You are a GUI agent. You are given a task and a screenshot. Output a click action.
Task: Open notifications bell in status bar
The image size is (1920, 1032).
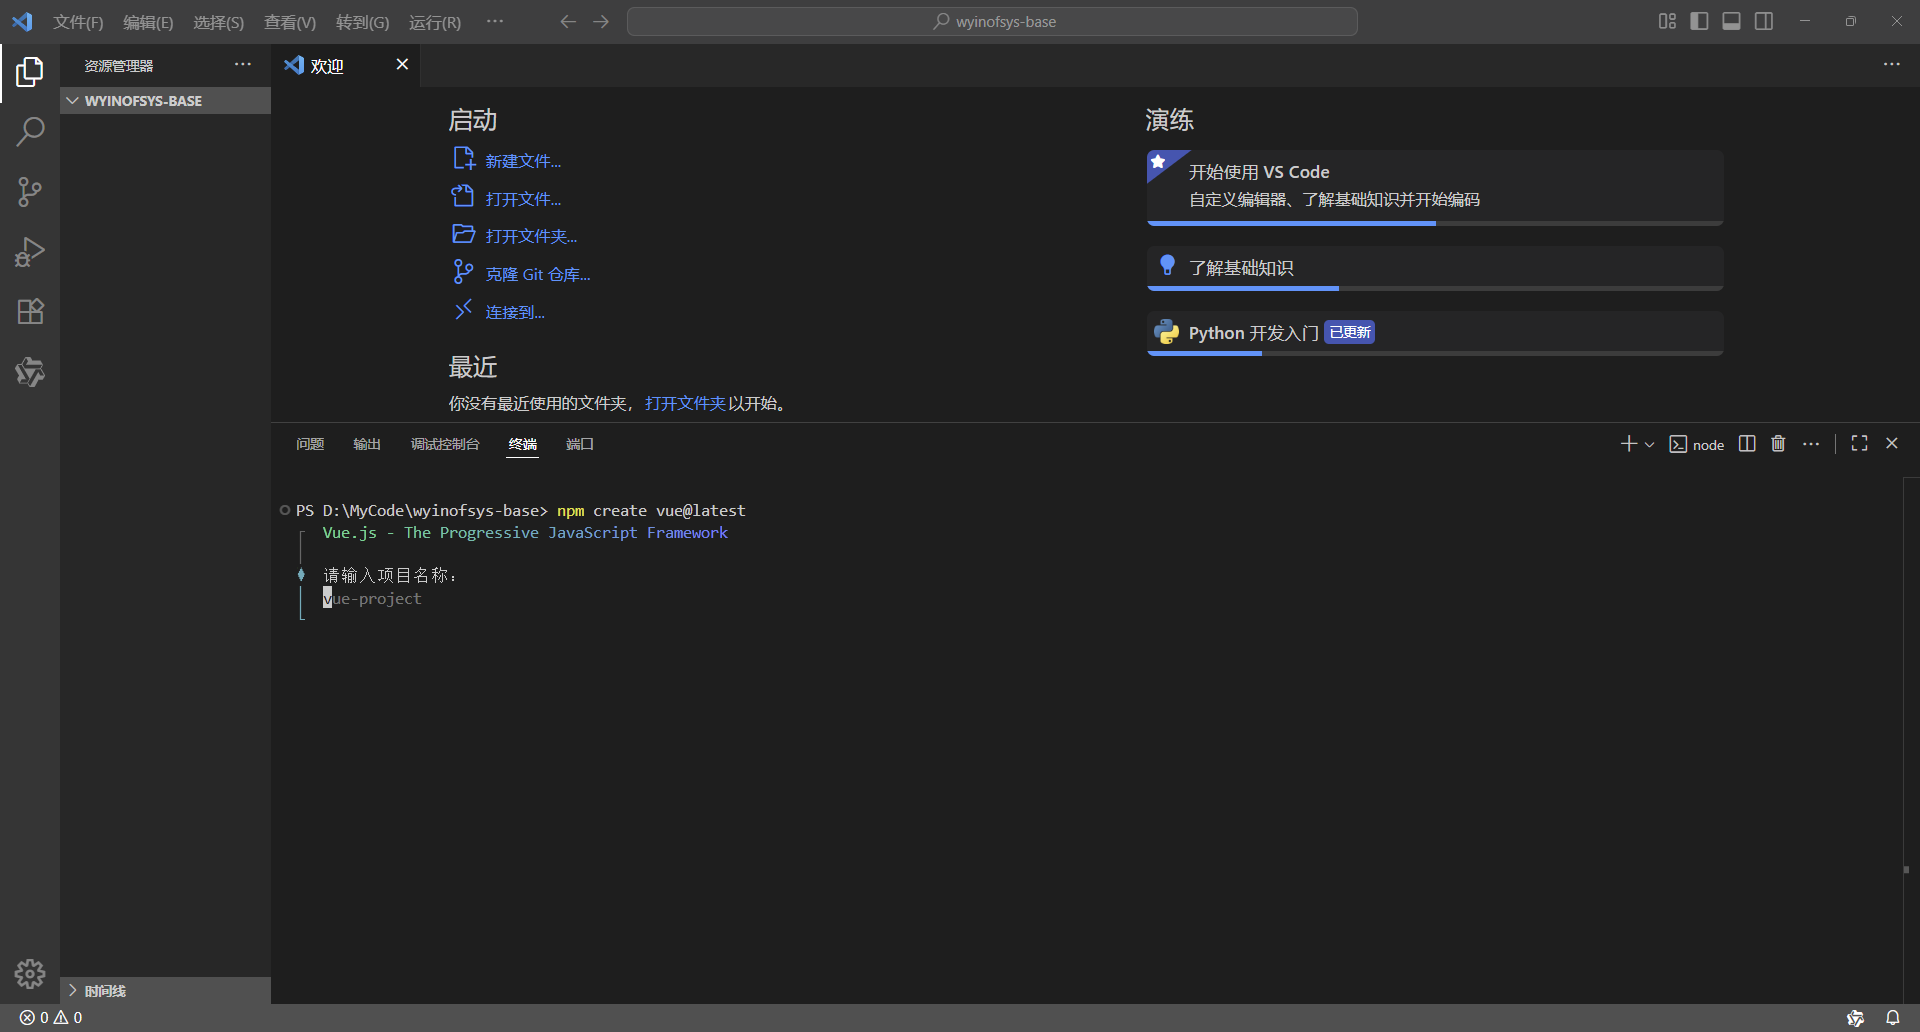tap(1892, 1017)
